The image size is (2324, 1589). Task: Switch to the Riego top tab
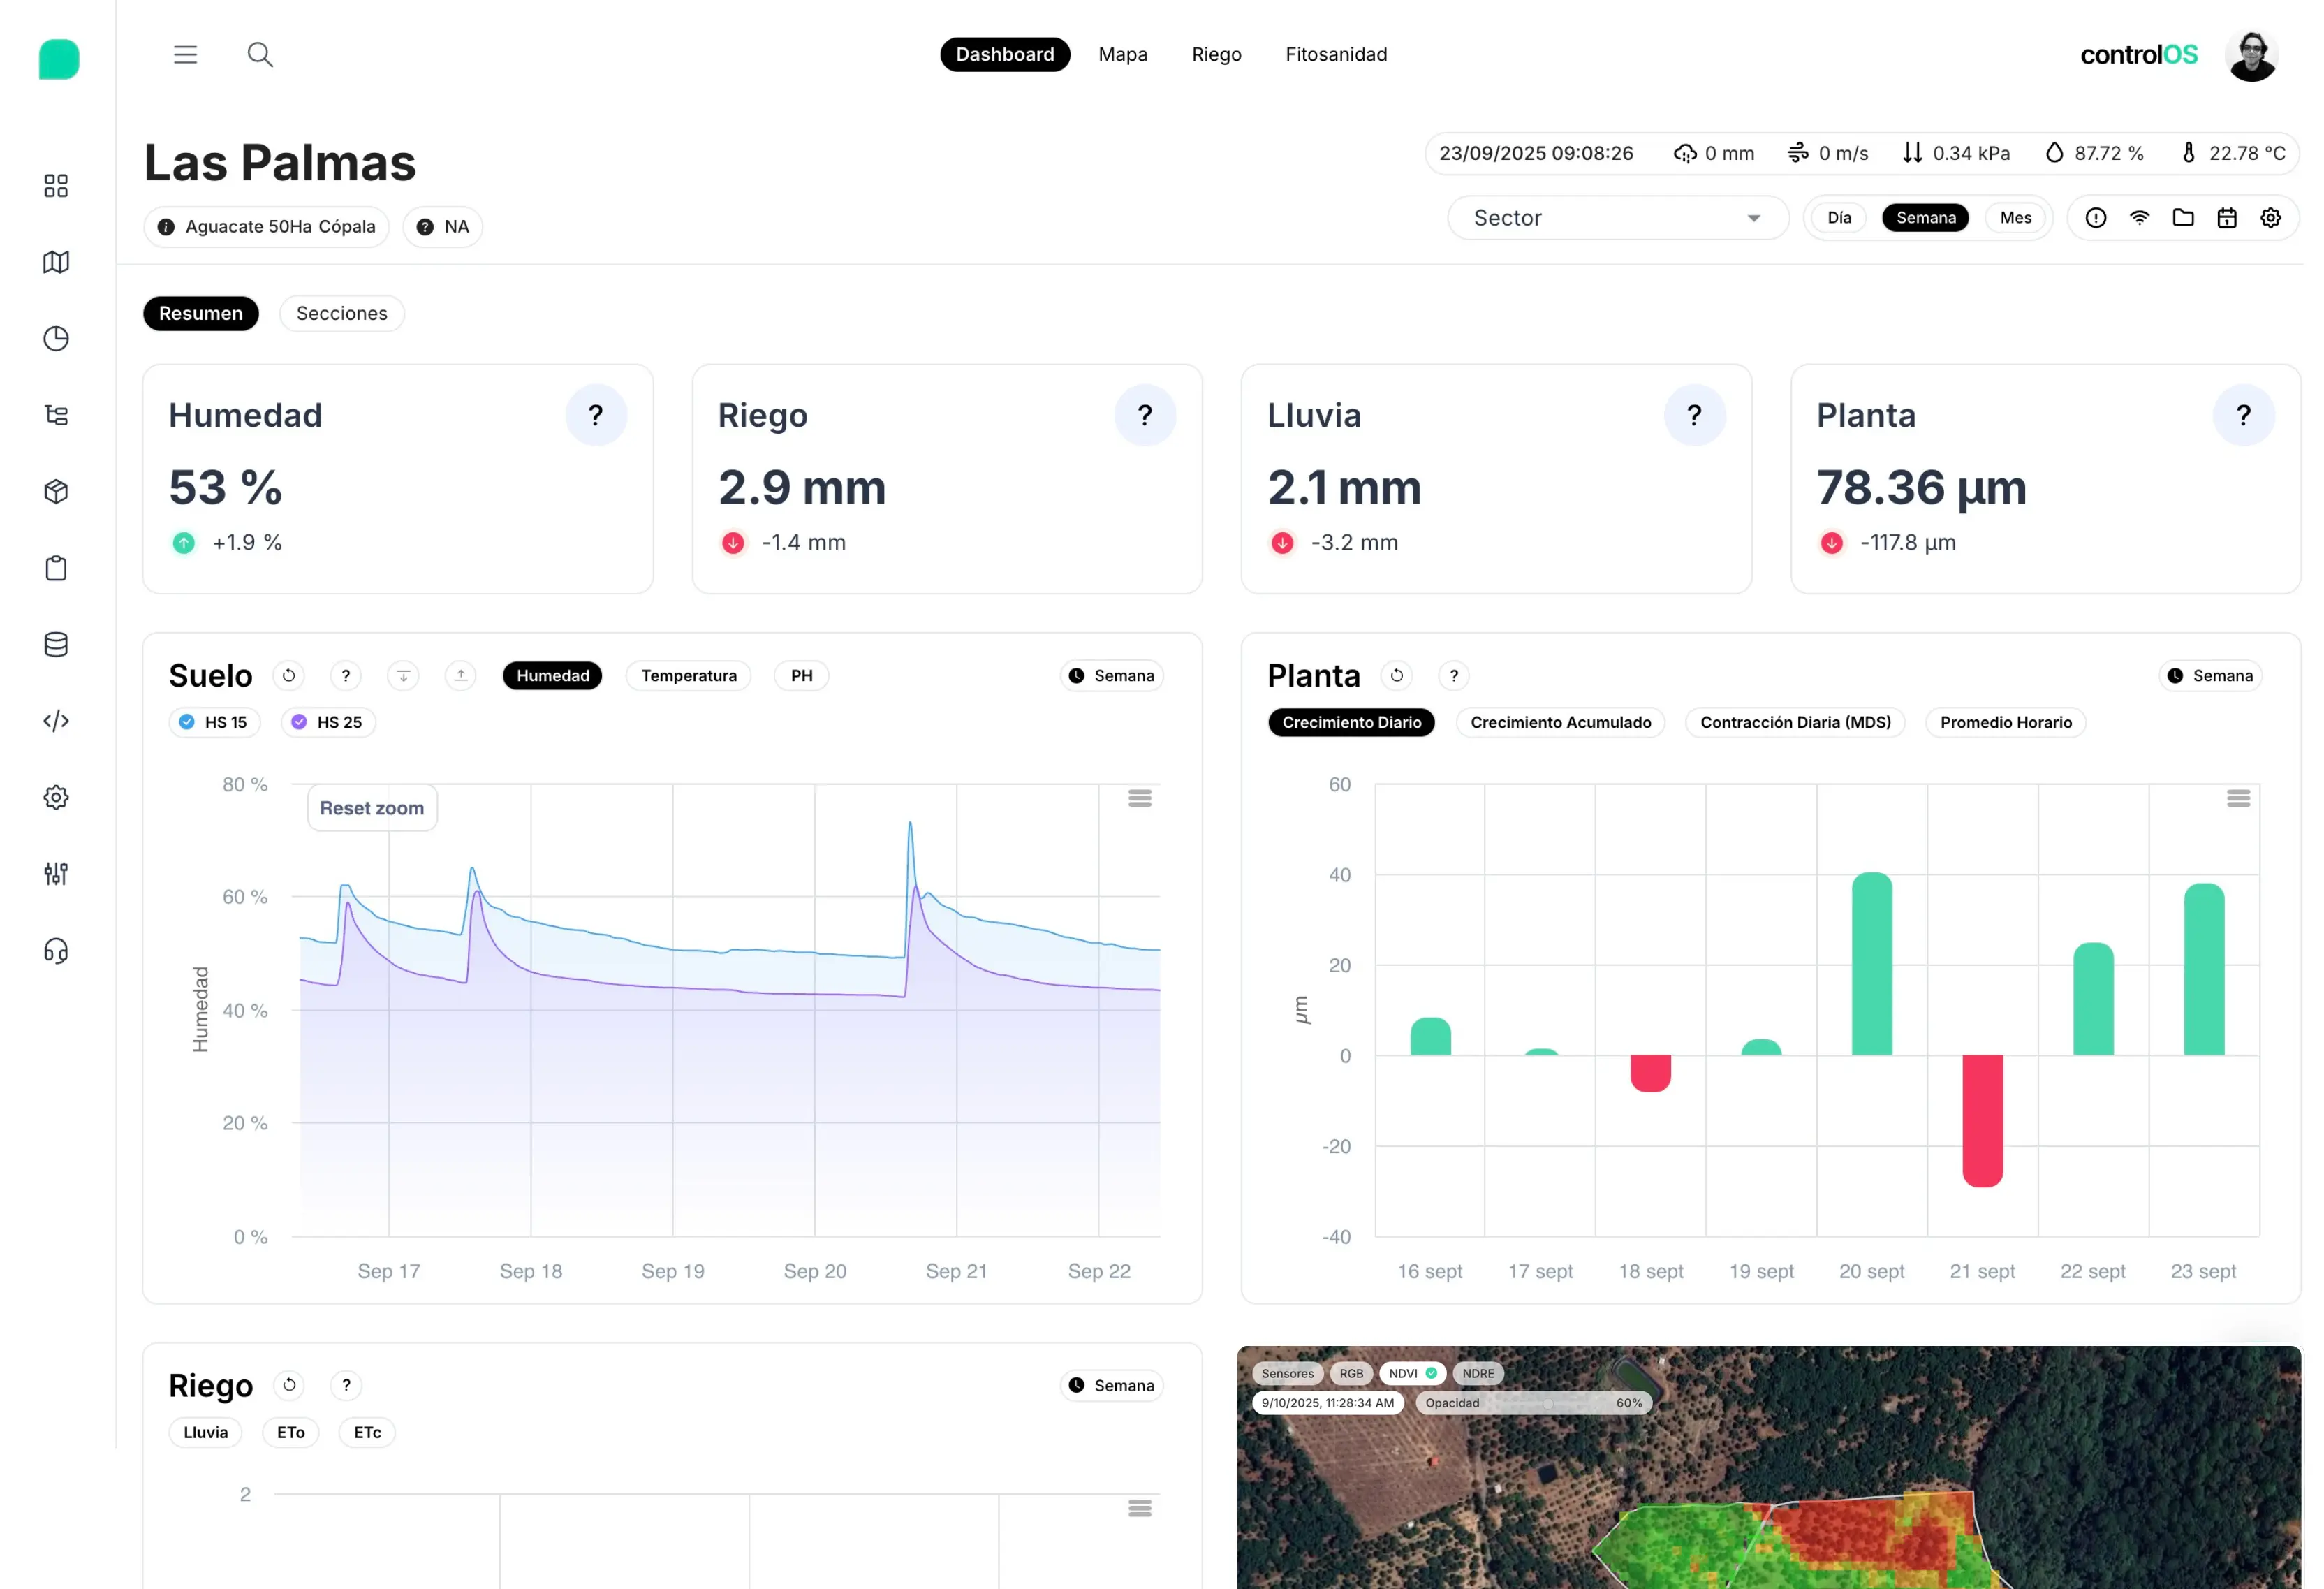1216,54
